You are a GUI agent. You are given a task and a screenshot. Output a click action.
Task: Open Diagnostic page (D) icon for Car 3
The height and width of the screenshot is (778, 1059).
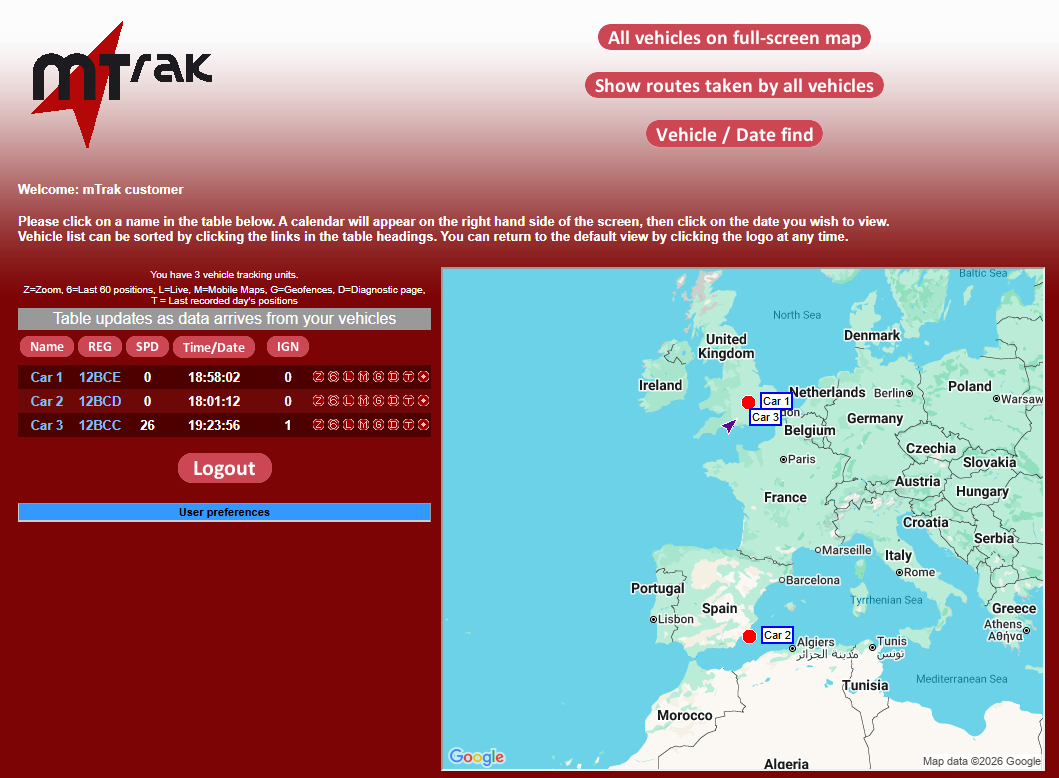393,425
